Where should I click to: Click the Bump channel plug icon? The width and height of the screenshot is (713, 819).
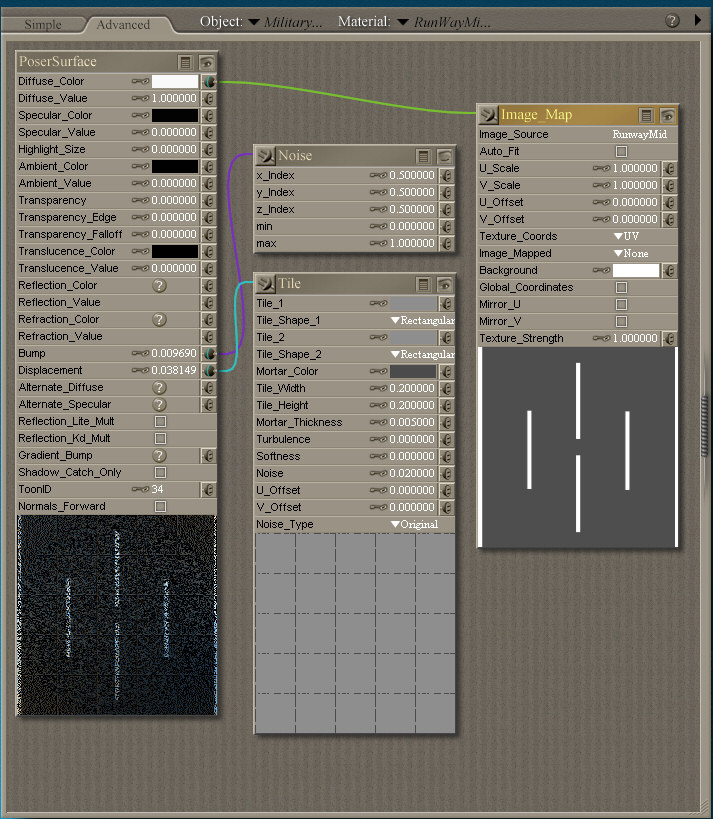click(209, 353)
